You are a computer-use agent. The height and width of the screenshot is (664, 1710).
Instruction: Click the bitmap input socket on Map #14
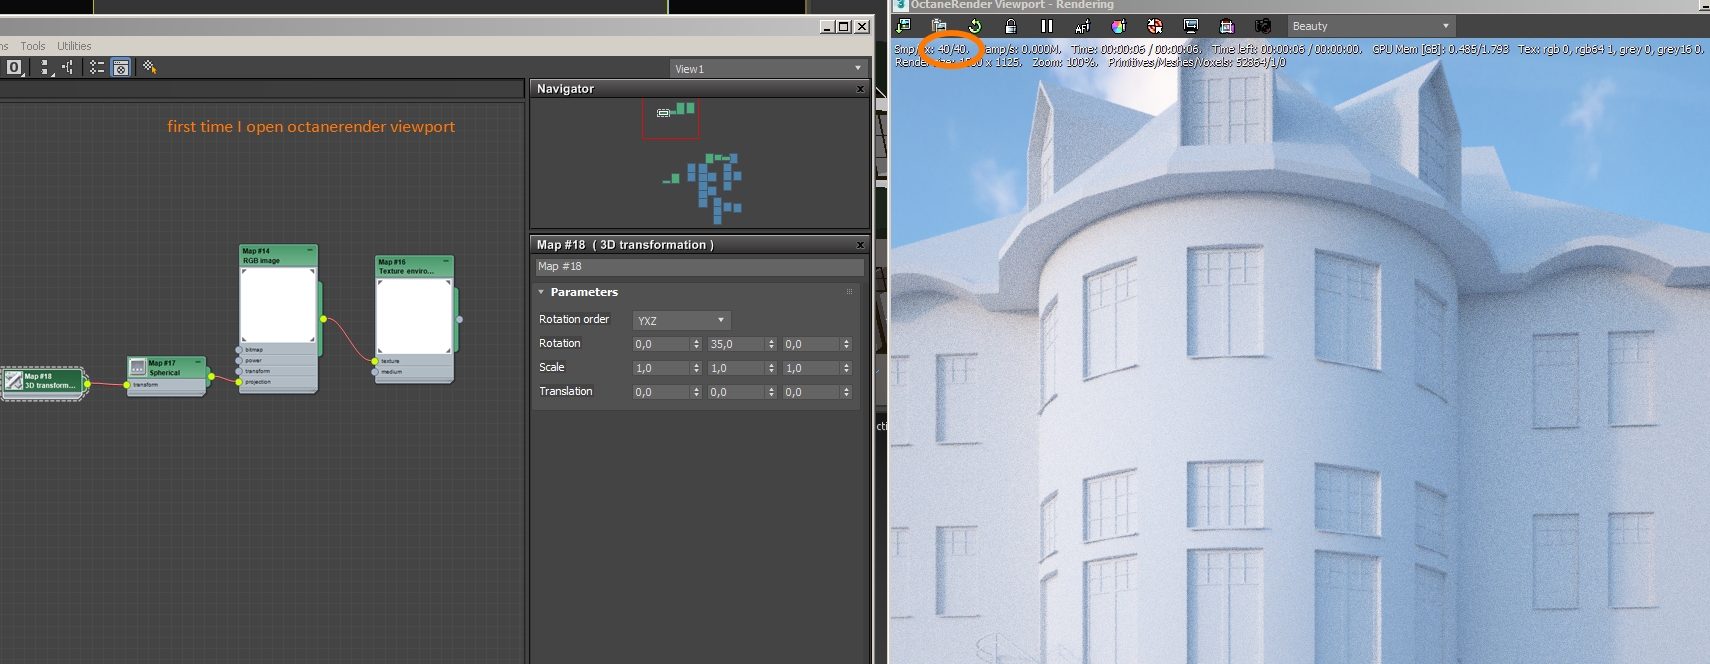tap(239, 349)
